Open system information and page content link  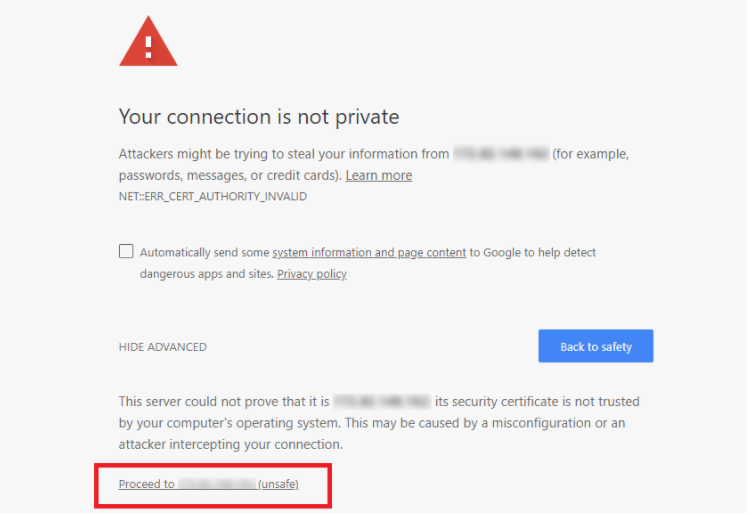tap(369, 253)
